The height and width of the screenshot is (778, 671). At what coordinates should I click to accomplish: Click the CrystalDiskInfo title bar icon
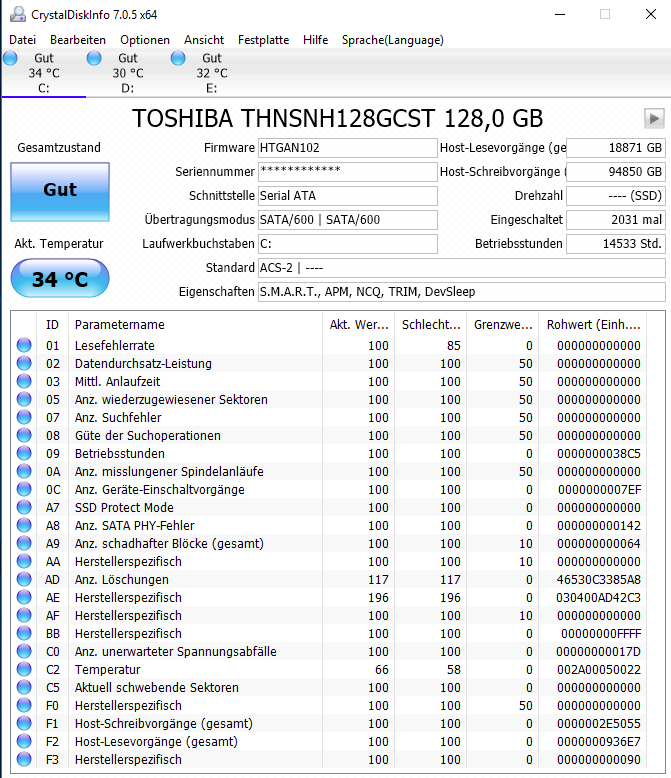click(18, 14)
